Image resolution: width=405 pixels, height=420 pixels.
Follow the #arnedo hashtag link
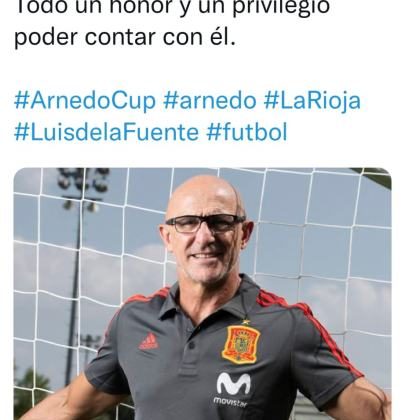pyautogui.click(x=210, y=101)
